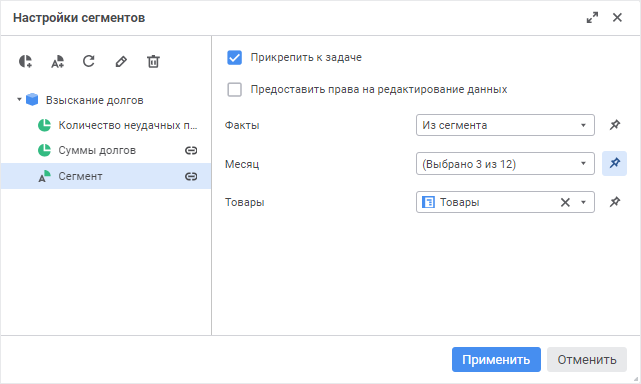
Task: Click the (Выбрано 3 из 12) value
Action: pos(469,164)
